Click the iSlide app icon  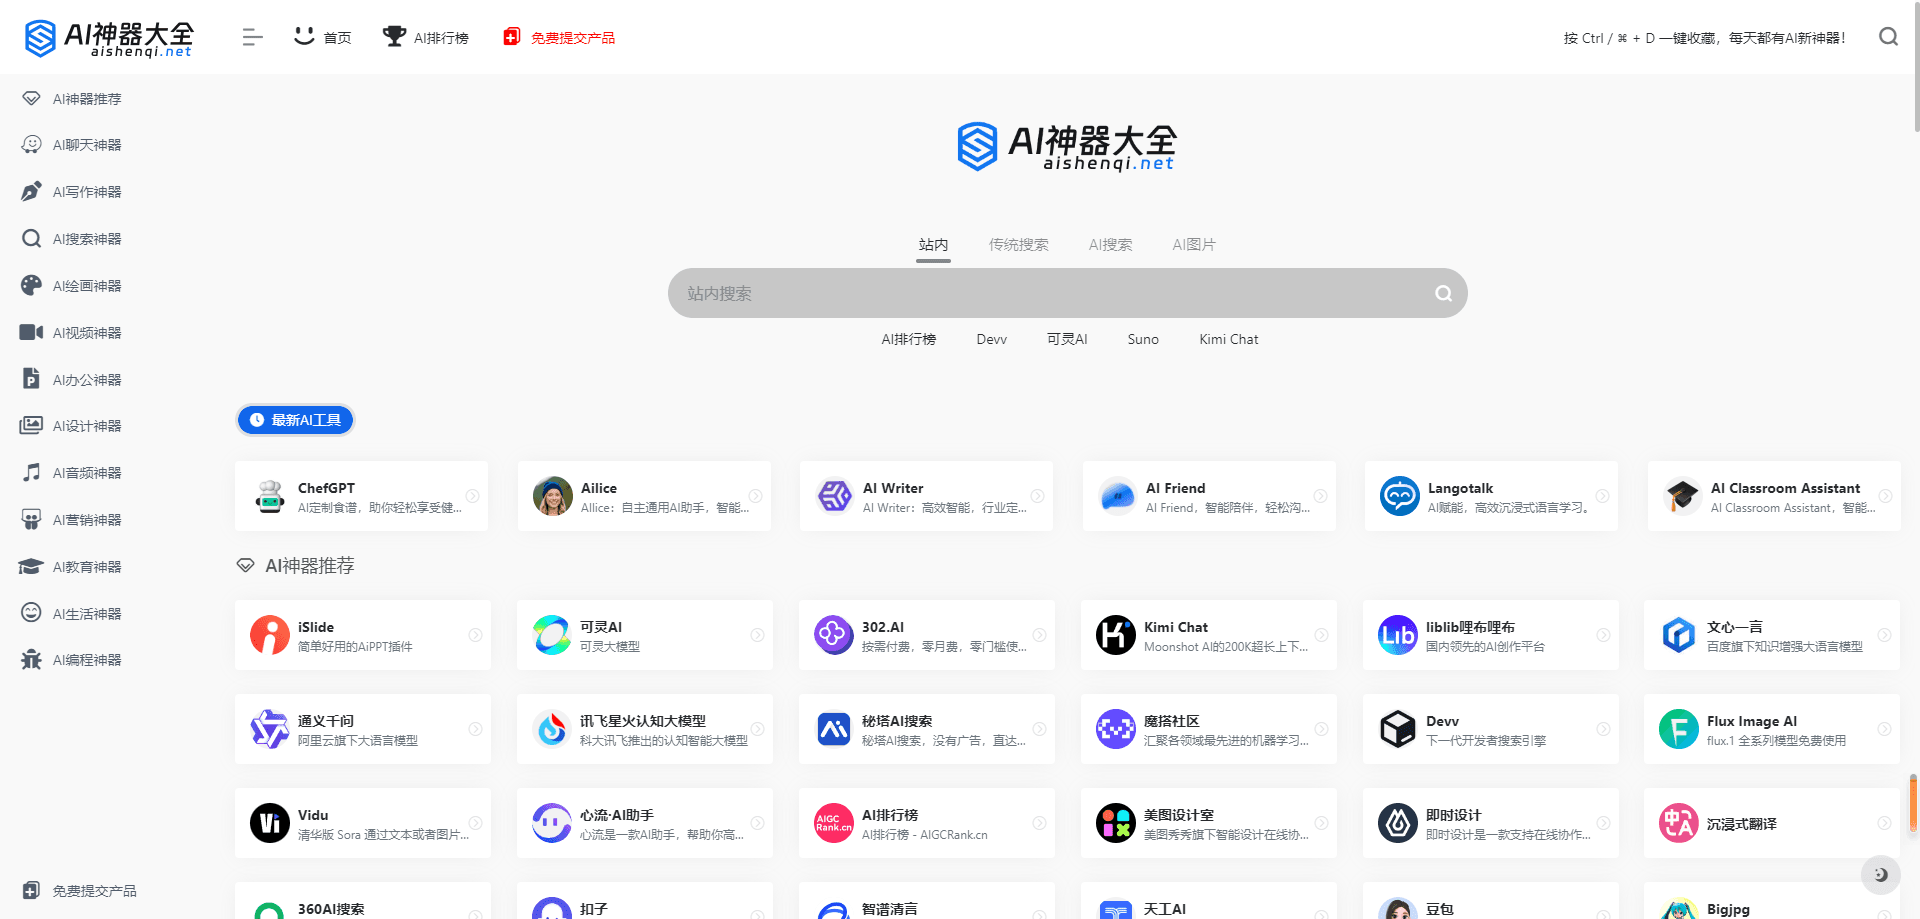point(270,635)
